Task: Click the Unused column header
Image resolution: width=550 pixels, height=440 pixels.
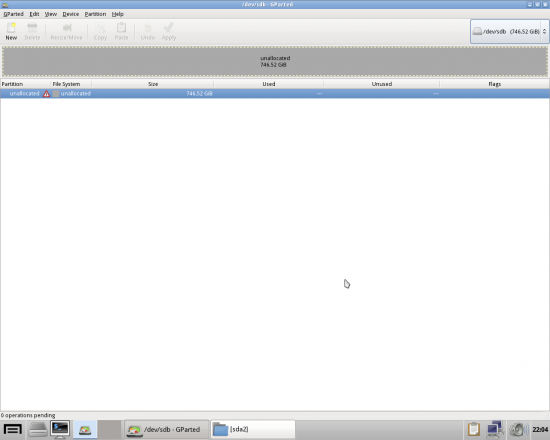Action: click(x=382, y=84)
